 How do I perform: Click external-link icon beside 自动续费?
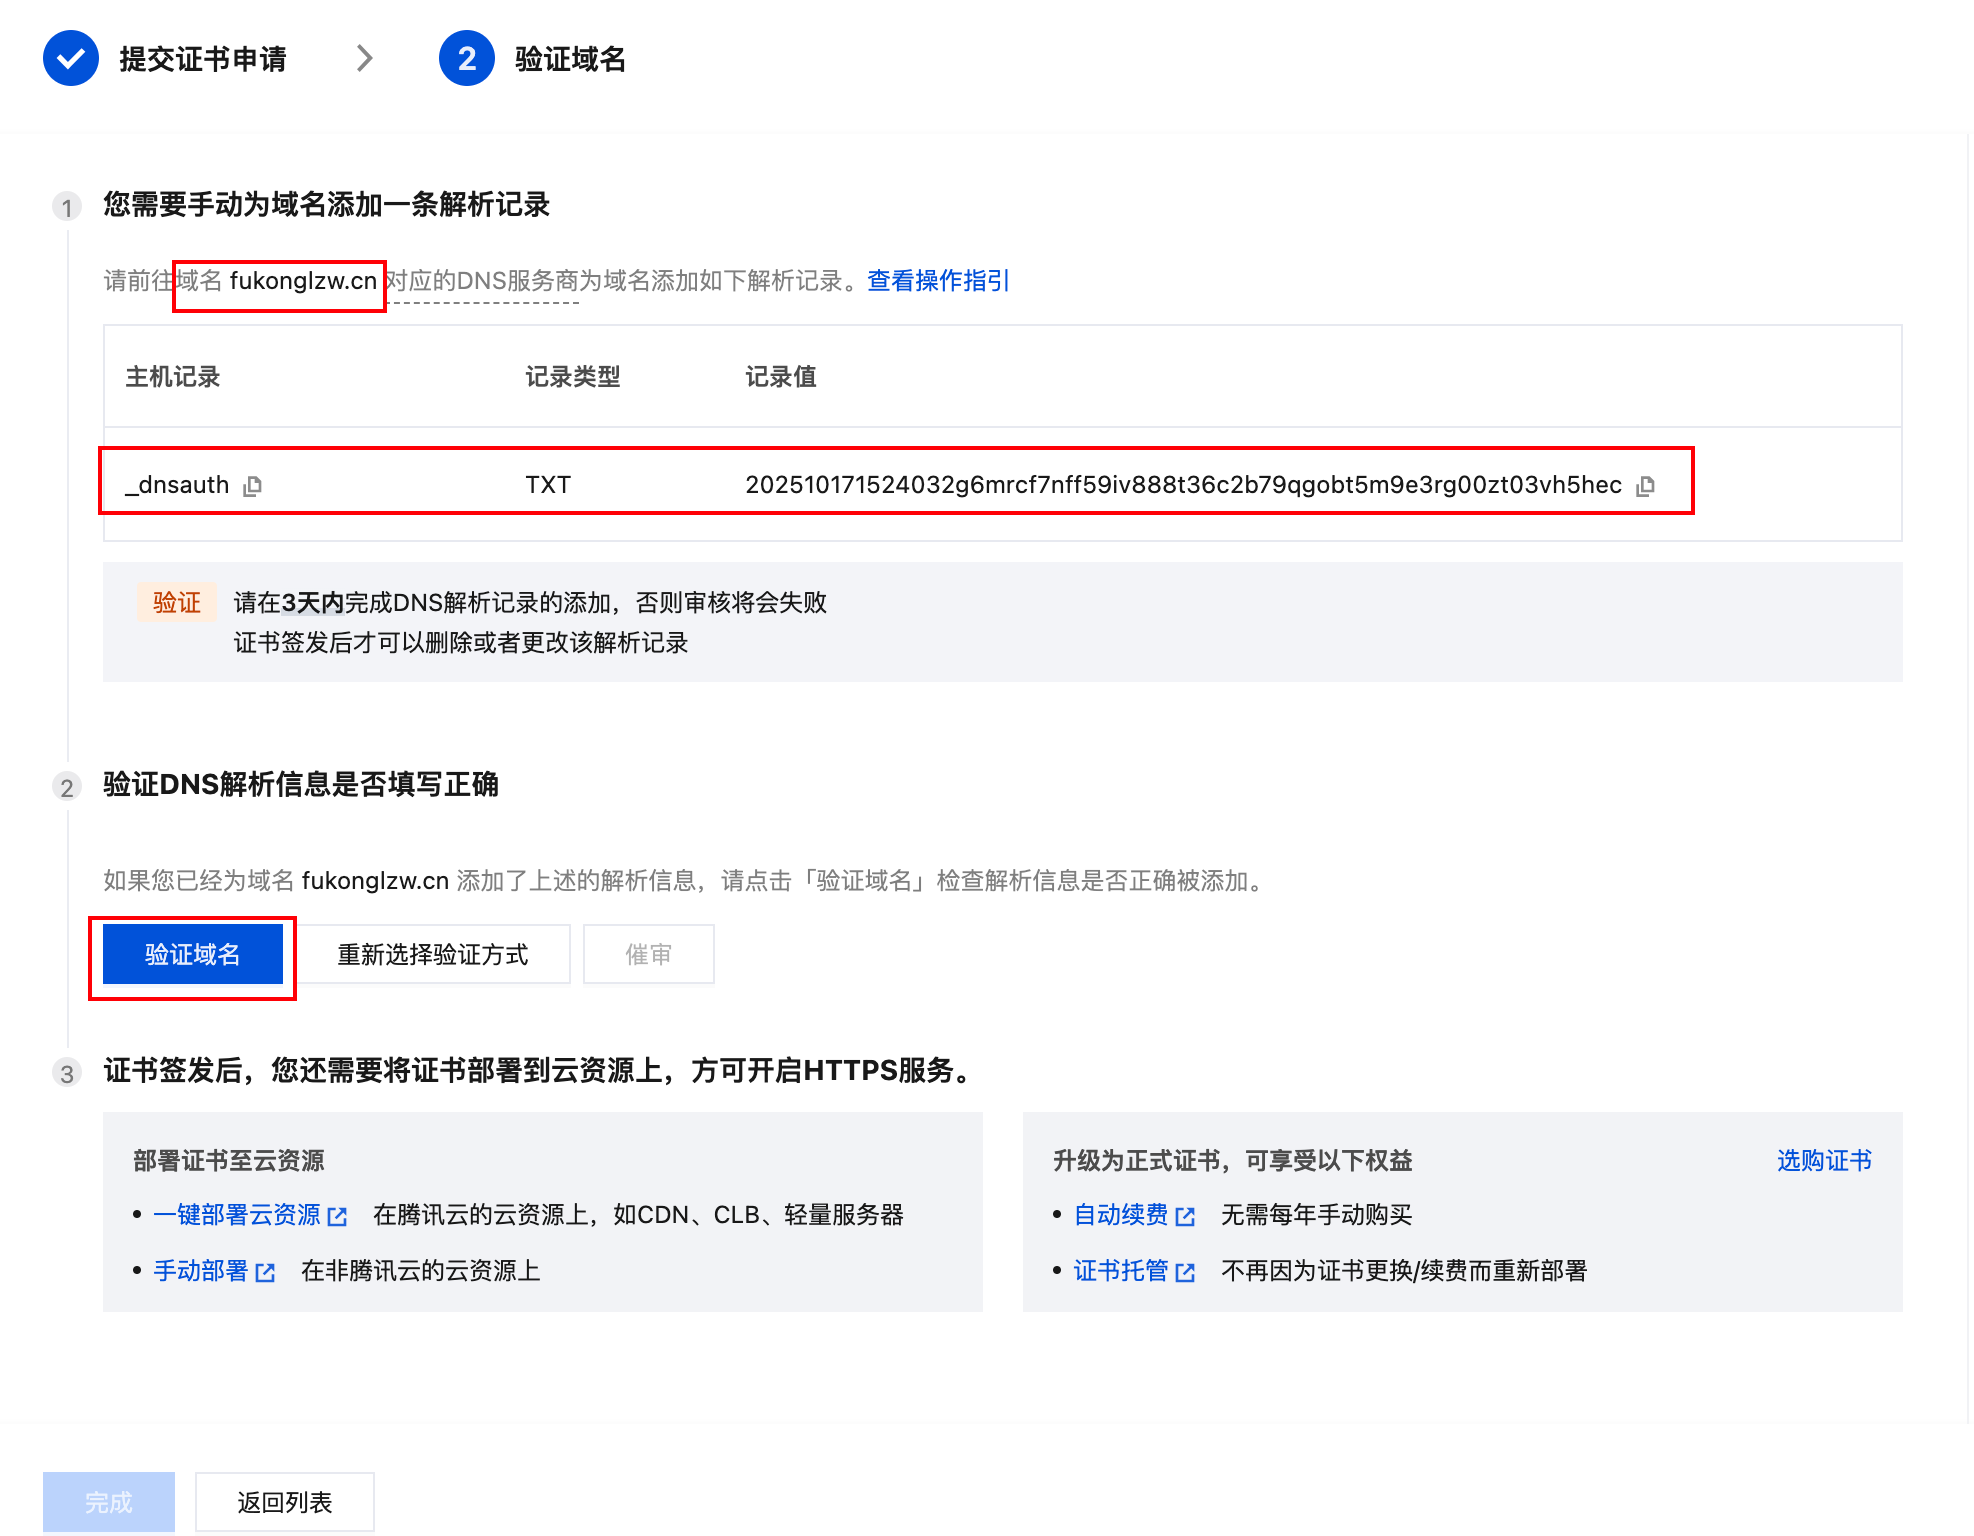1185,1216
